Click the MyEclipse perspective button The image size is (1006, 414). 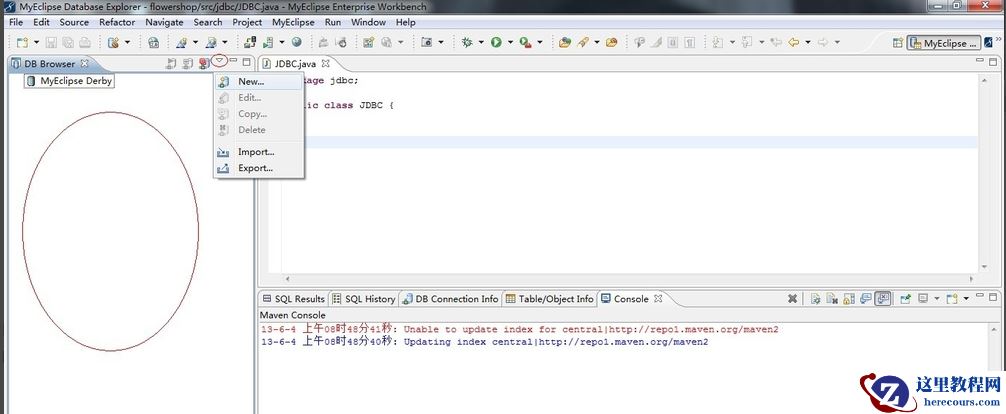click(x=943, y=43)
